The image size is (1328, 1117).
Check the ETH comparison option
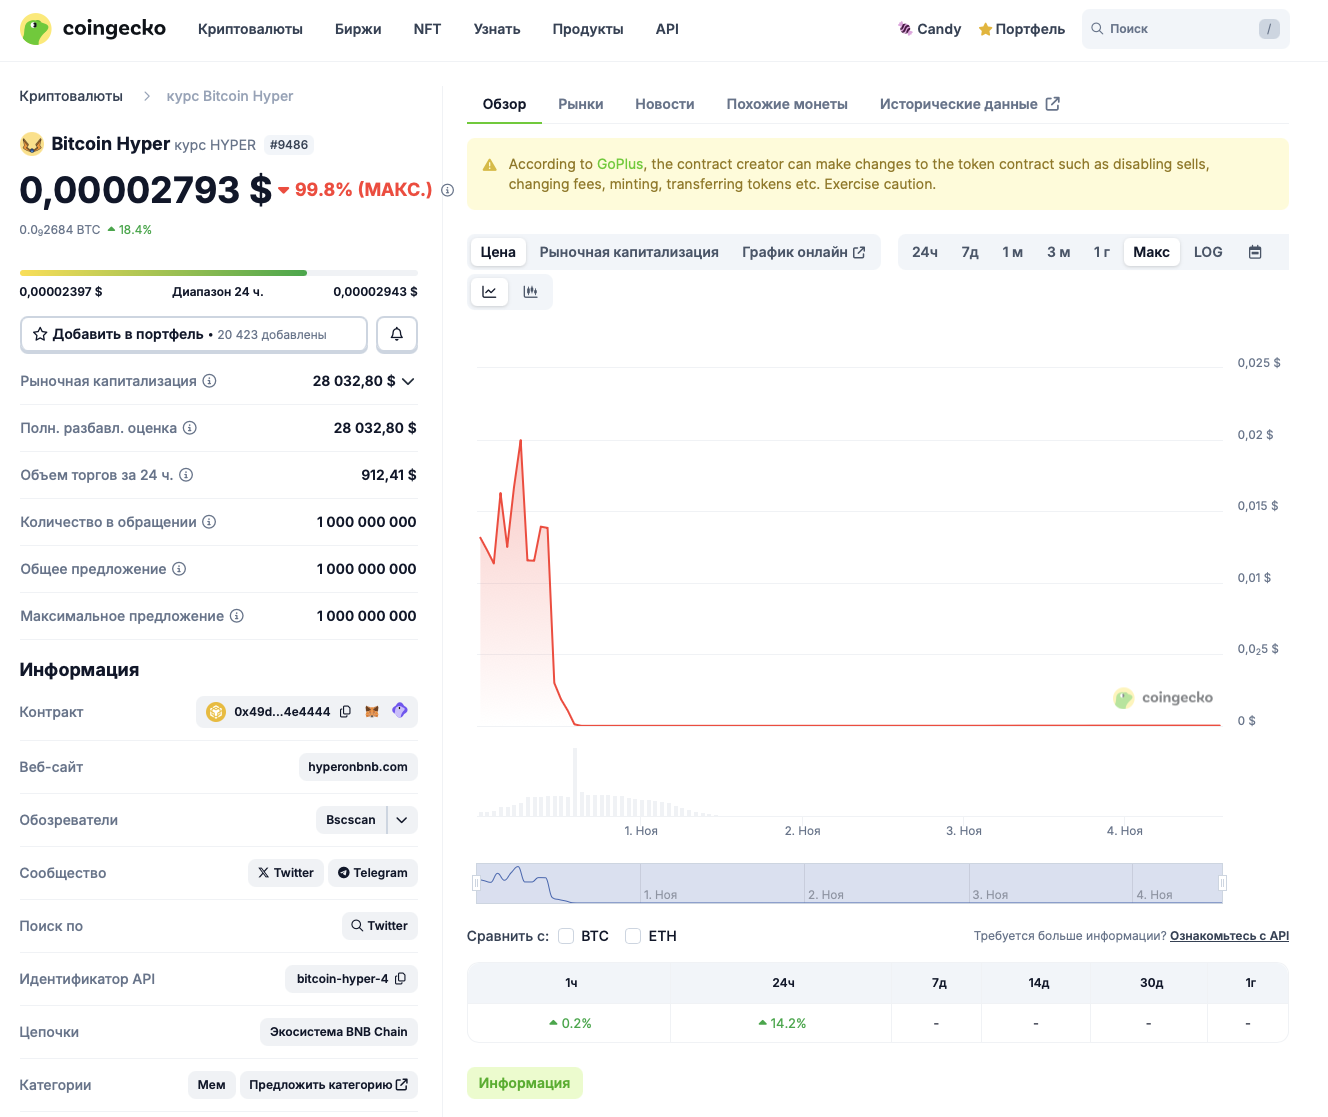click(632, 935)
